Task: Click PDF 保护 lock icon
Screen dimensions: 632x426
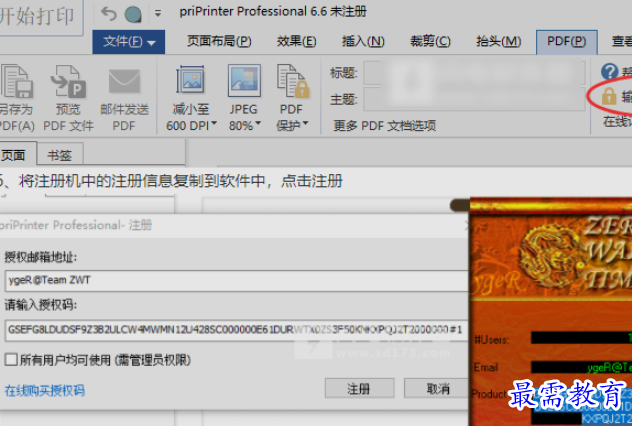Action: [293, 81]
